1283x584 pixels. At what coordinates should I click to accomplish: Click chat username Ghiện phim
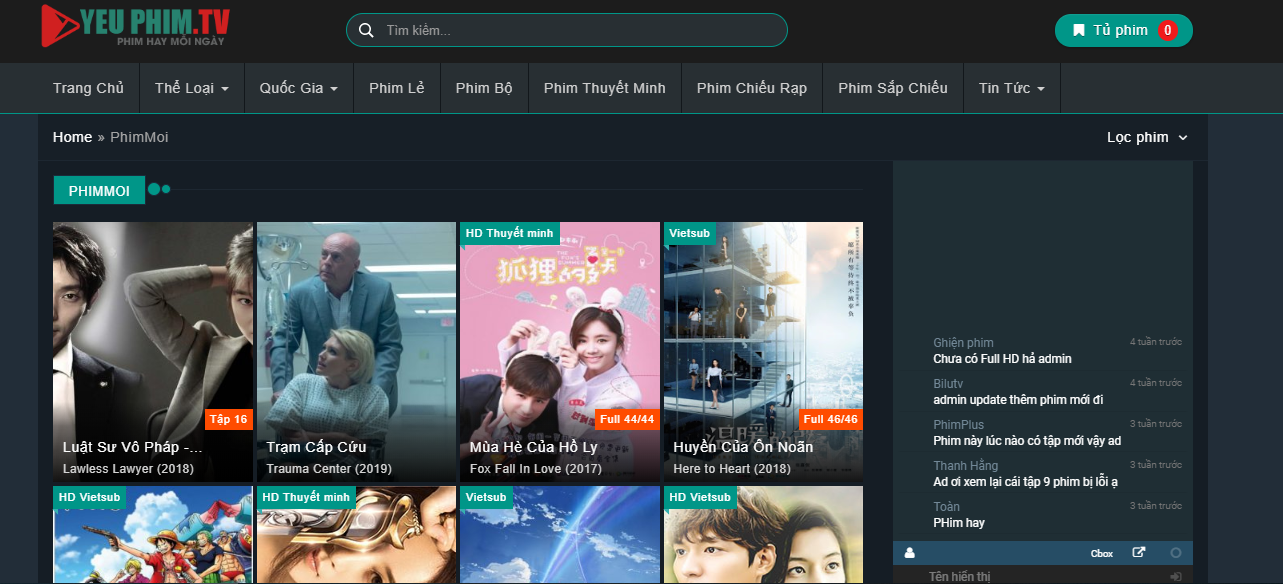963,343
